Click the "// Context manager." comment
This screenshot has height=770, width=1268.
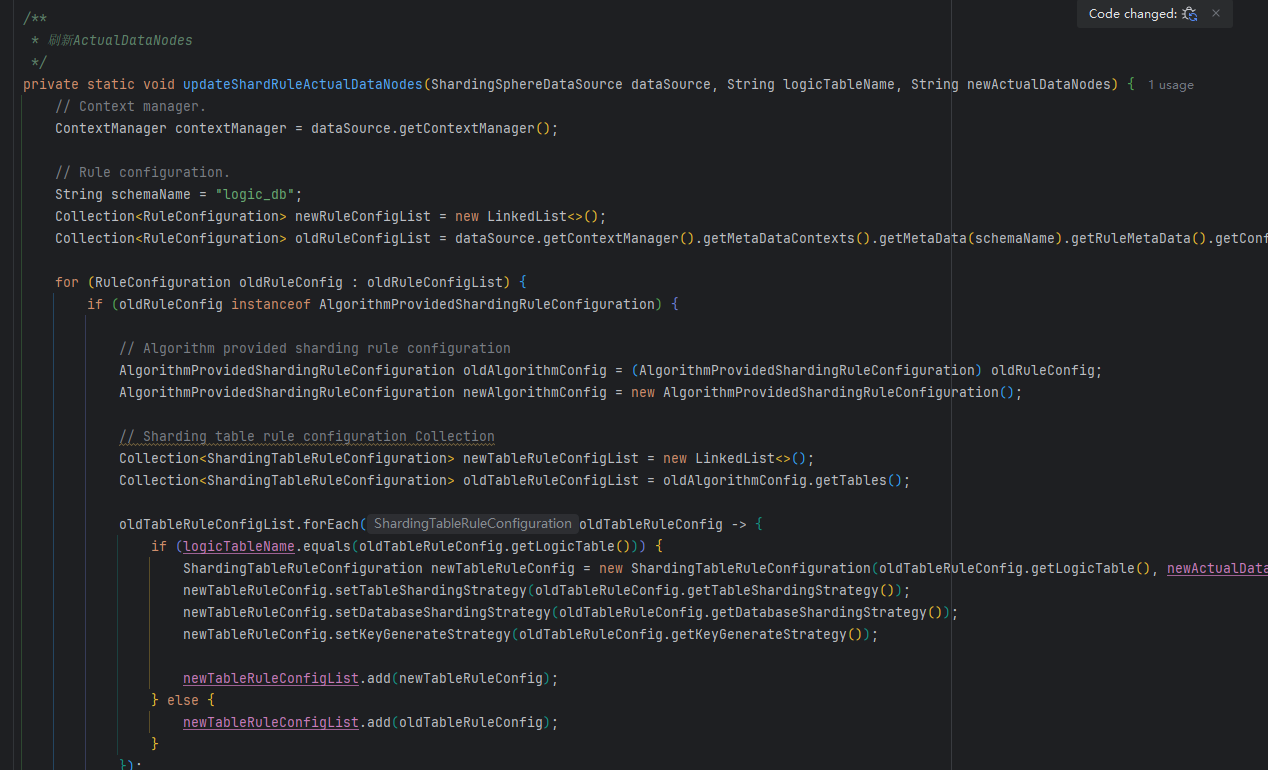(x=131, y=106)
